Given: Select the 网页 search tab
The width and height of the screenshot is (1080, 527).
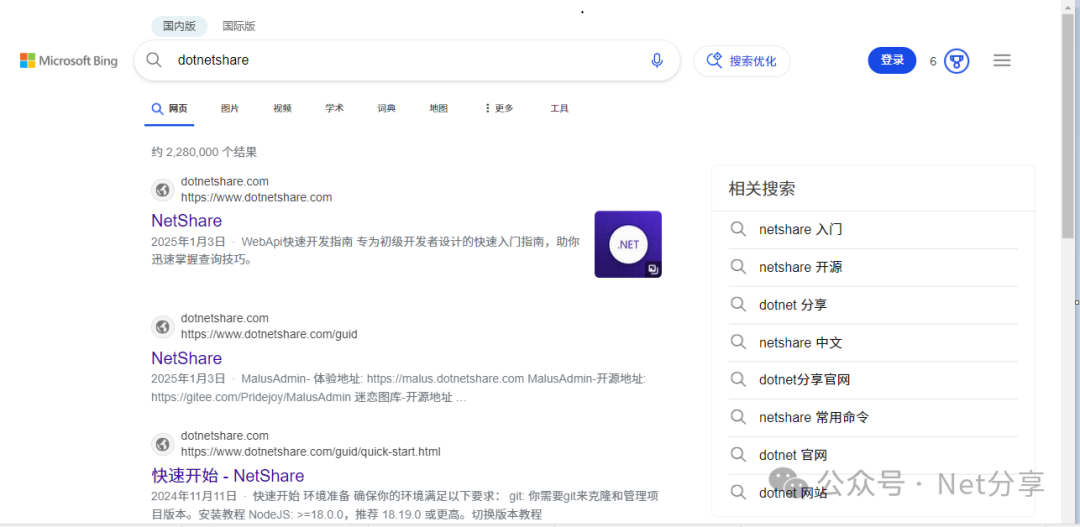Looking at the screenshot, I should click(169, 108).
